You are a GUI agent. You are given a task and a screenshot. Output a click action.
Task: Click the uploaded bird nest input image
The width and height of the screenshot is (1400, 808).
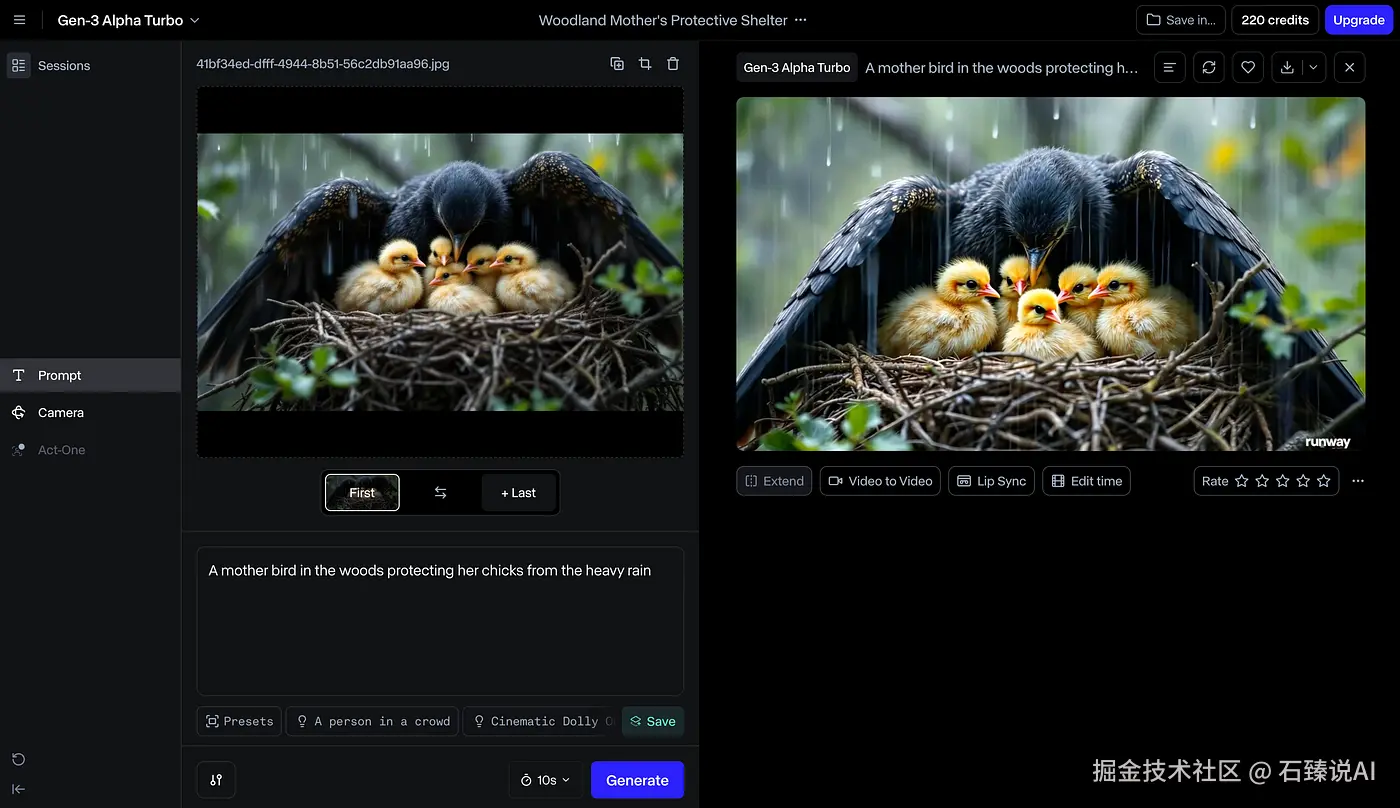pos(440,272)
